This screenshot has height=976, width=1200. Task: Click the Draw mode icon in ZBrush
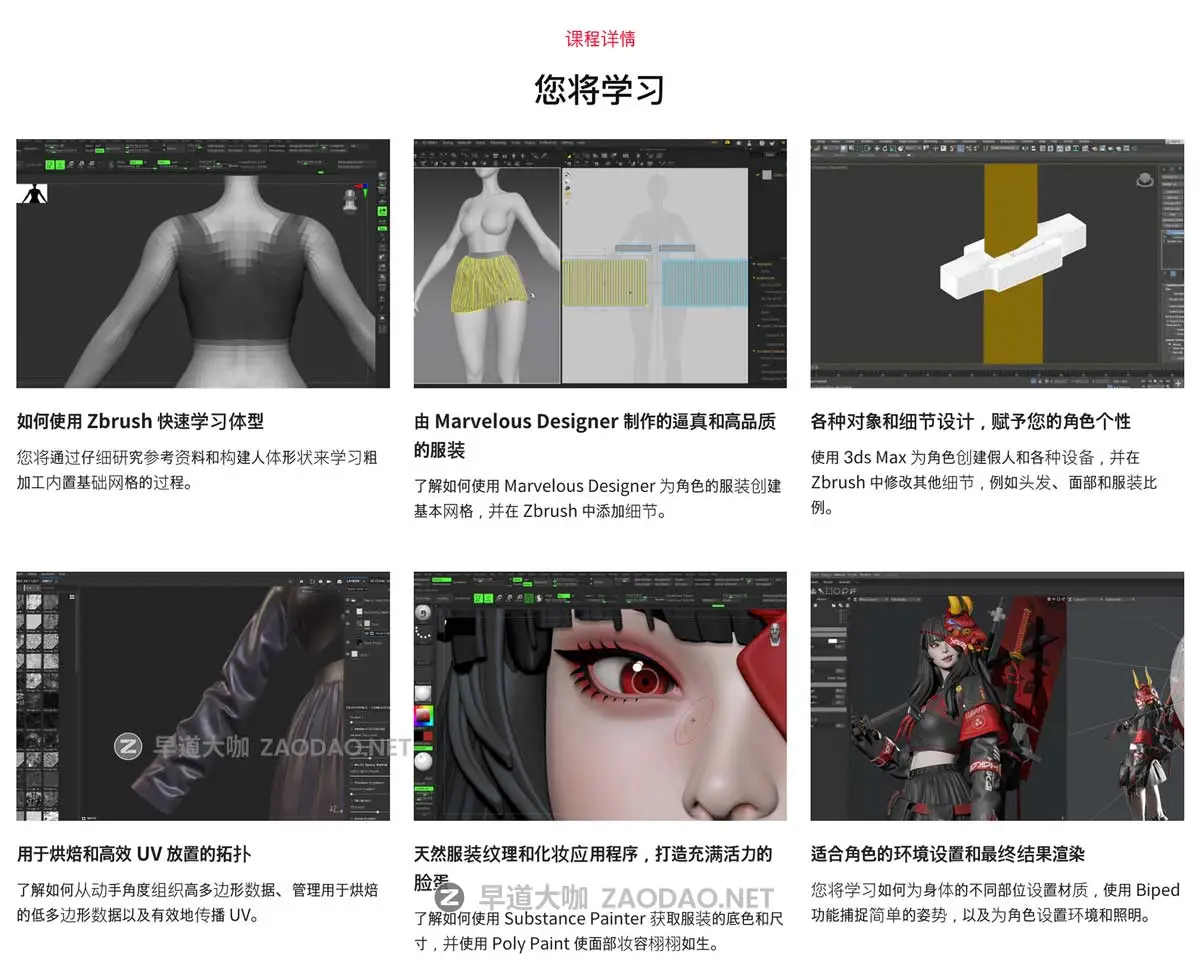(x=60, y=164)
